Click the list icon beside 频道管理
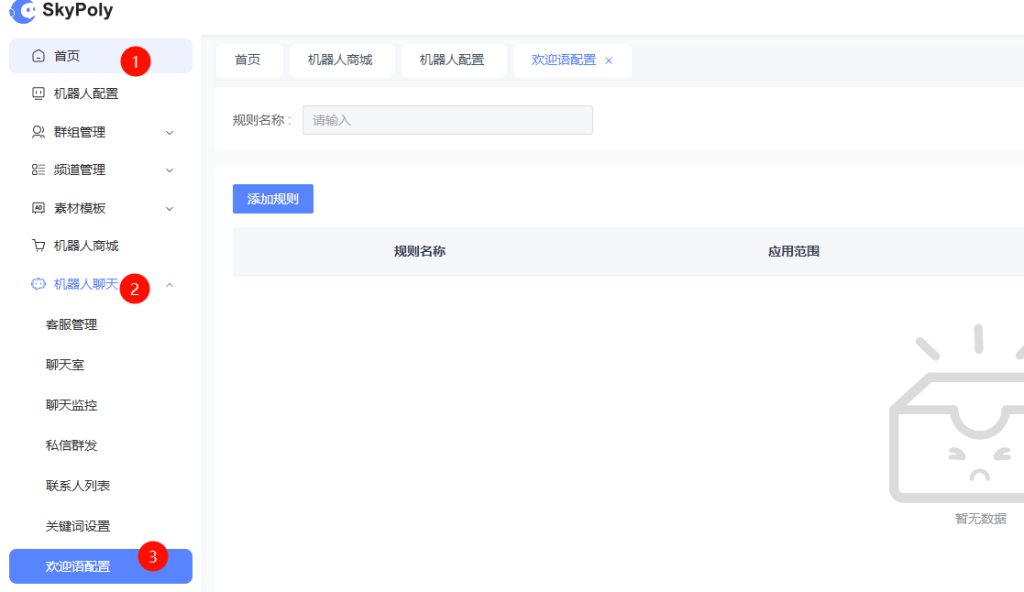This screenshot has width=1024, height=592. 38,170
